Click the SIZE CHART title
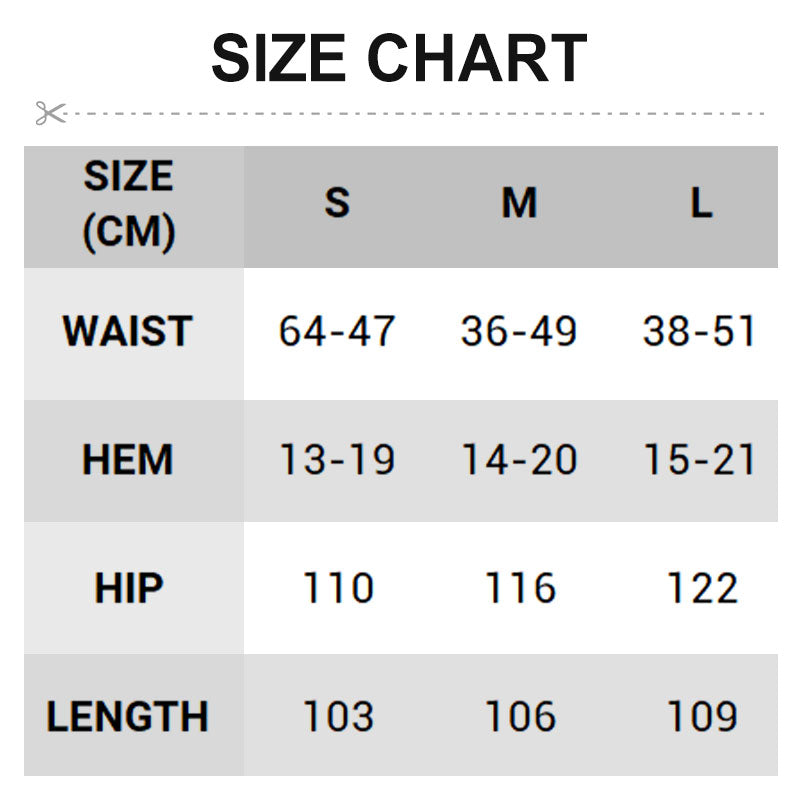This screenshot has width=800, height=800. [x=399, y=58]
